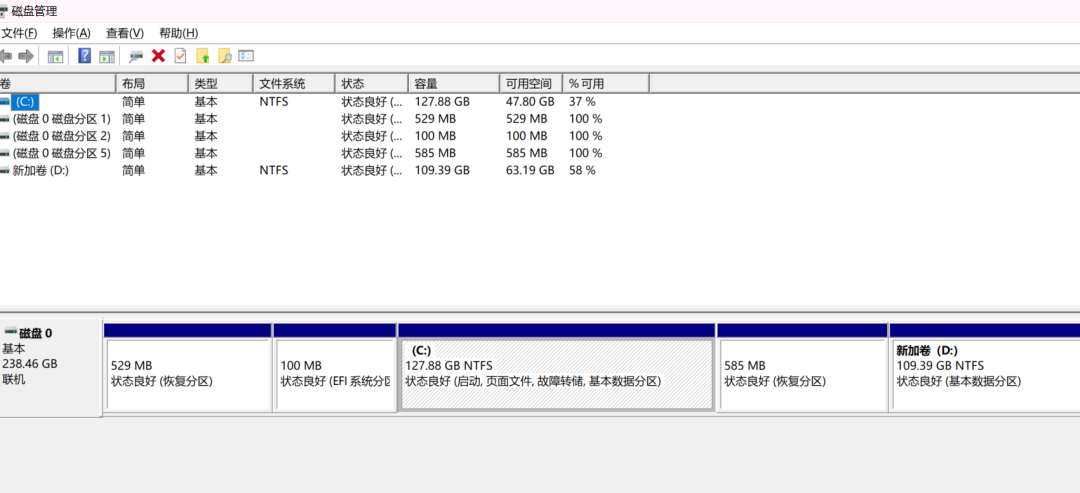Open Help via the blue question-mark icon
Viewport: 1080px width, 493px height.
[x=85, y=56]
